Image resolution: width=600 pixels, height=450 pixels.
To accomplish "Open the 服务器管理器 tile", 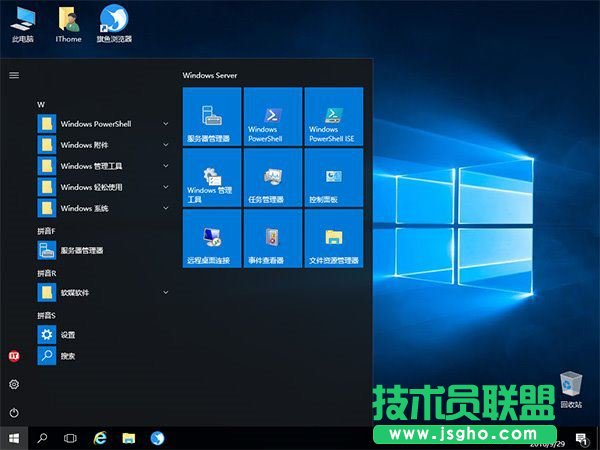I will pos(212,116).
